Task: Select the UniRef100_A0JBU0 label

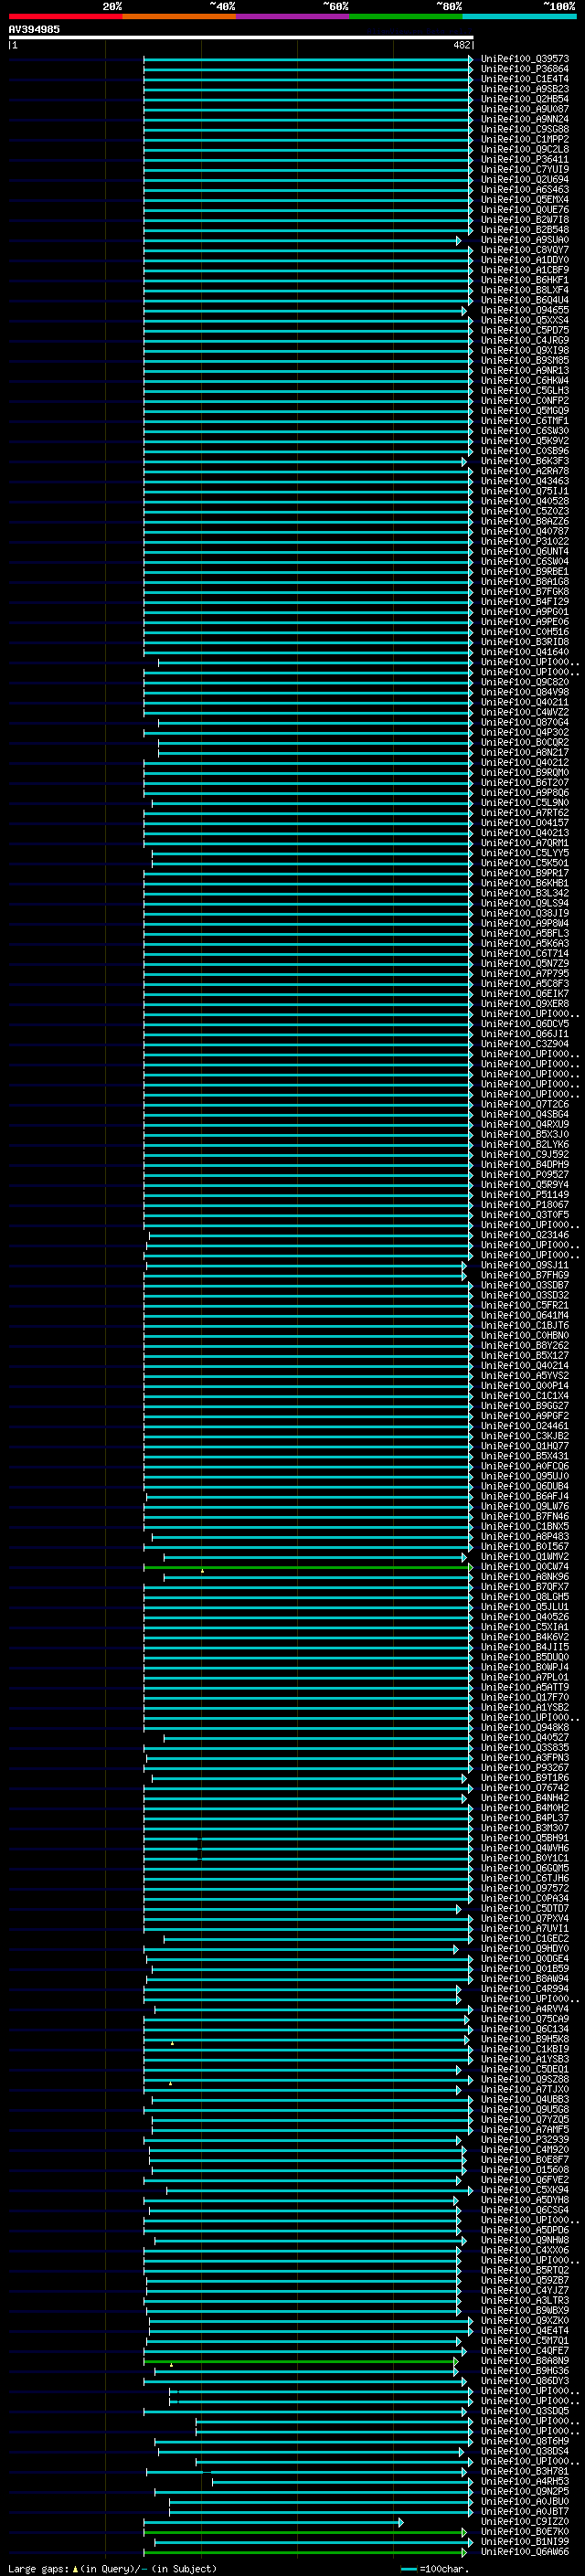Action: [x=525, y=2501]
